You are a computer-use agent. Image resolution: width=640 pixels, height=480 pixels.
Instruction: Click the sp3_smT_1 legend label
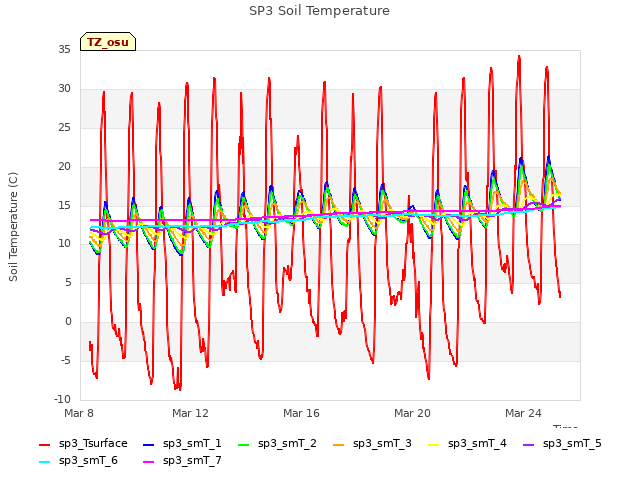(192, 443)
